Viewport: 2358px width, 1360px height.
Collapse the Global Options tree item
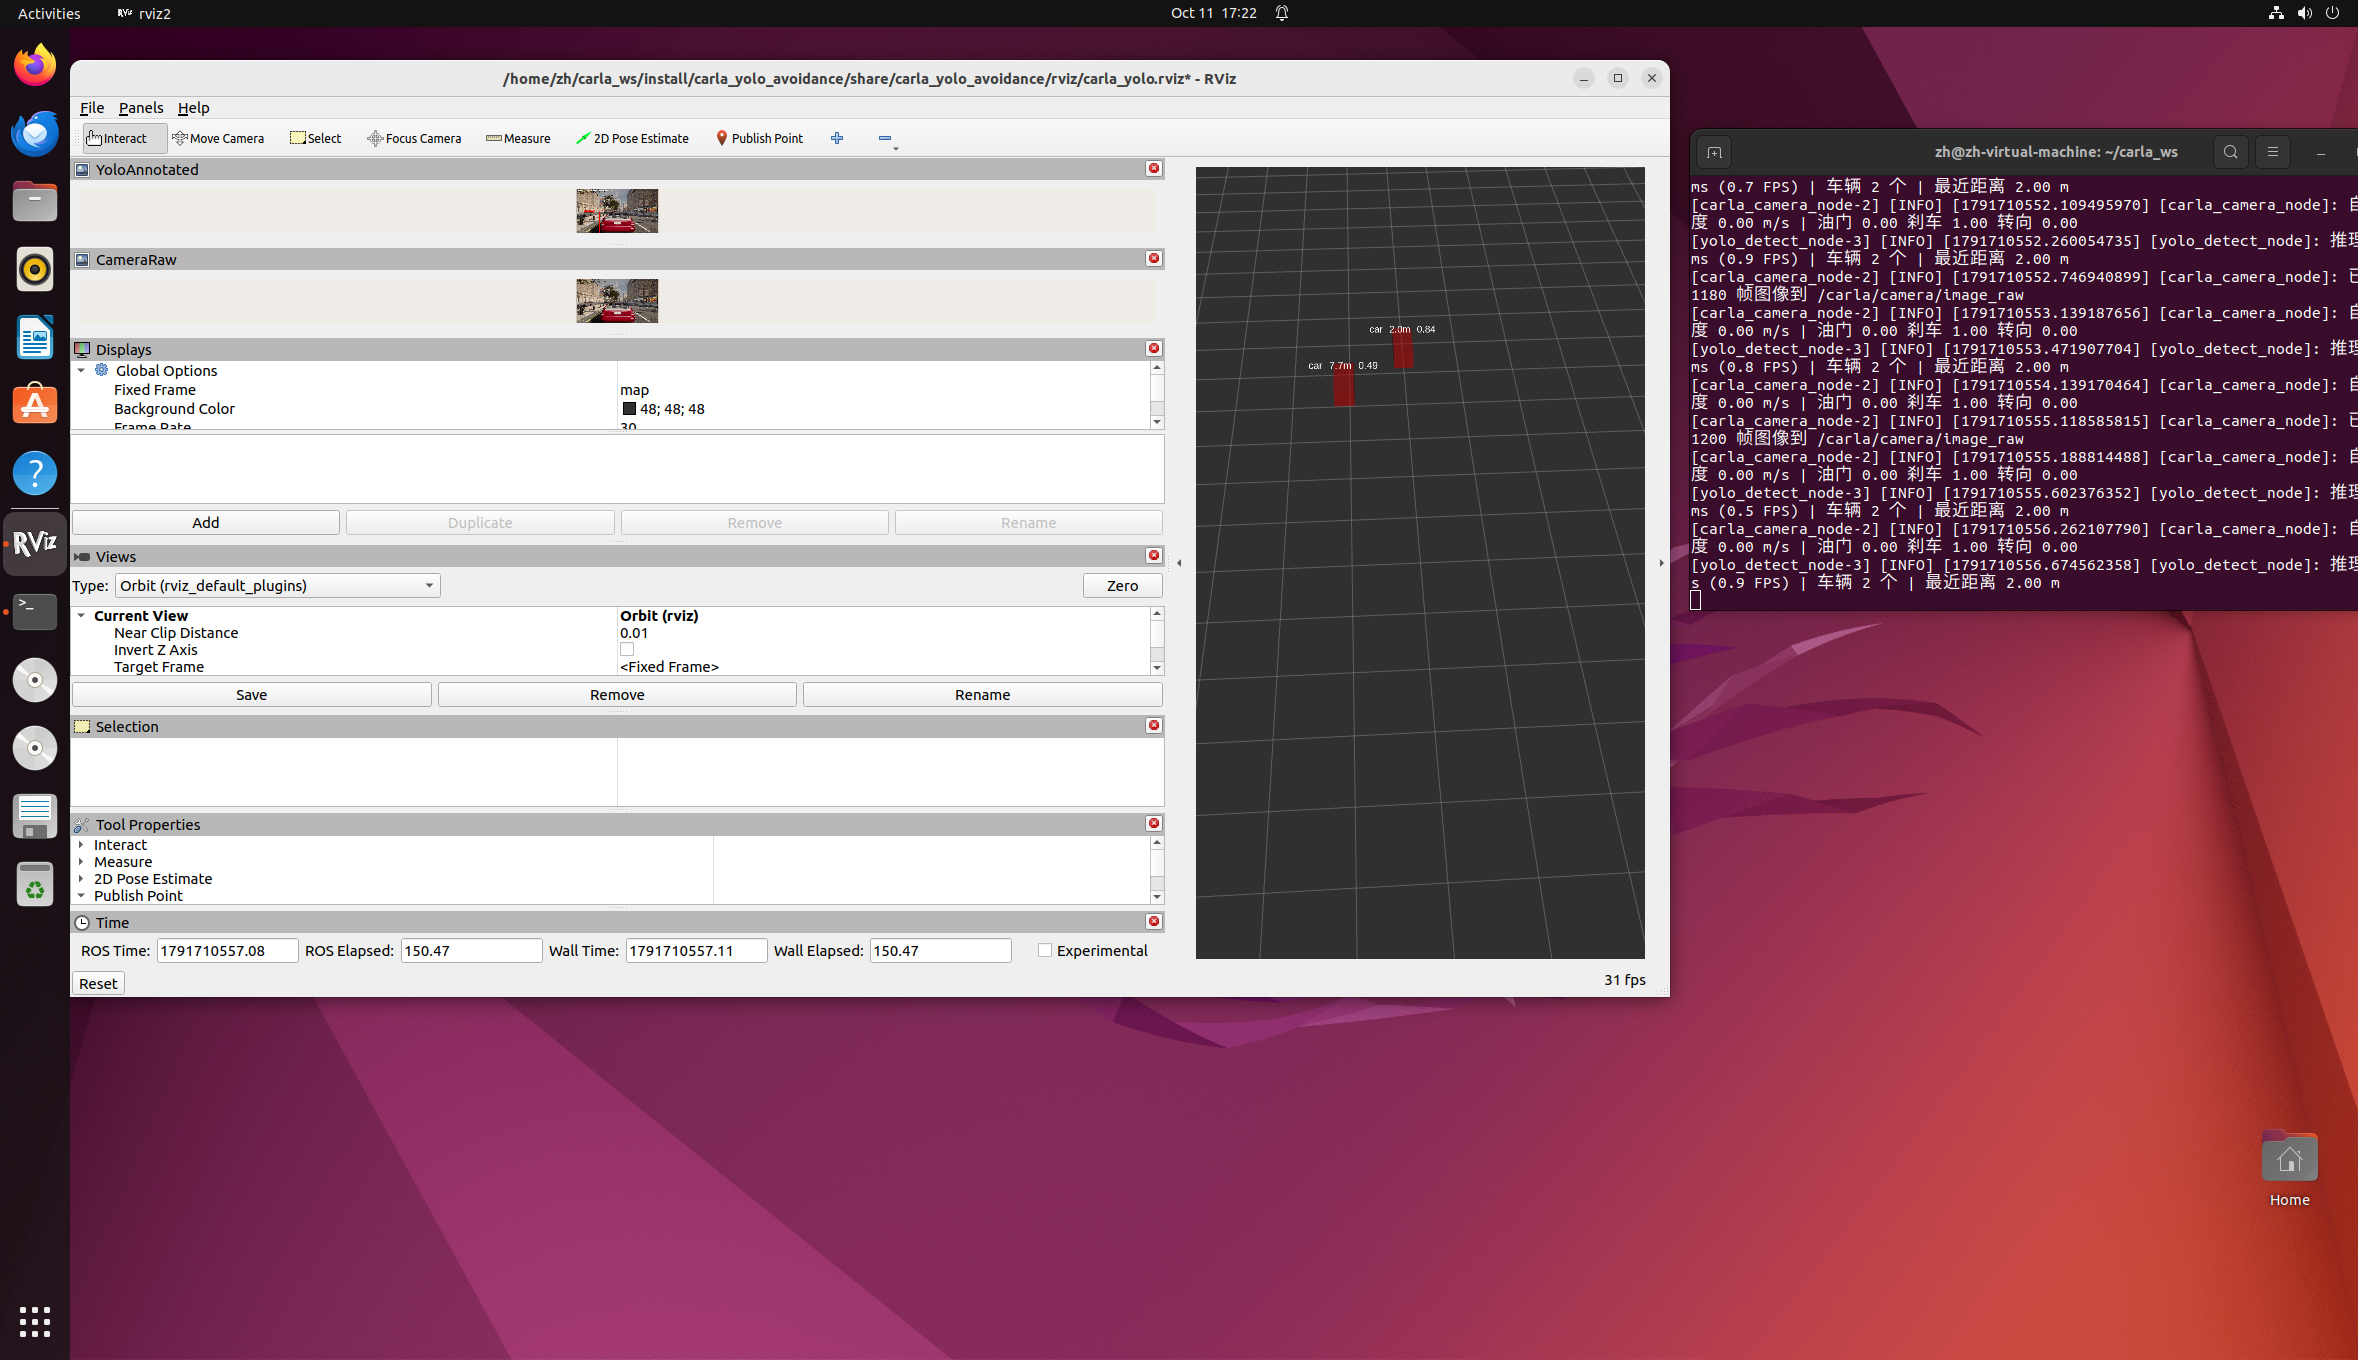[81, 370]
